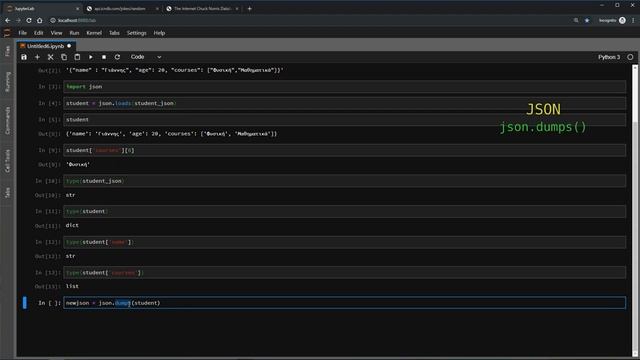Viewport: 640px width, 360px height.
Task: Click the kernel status circle indicator
Action: (x=630, y=57)
